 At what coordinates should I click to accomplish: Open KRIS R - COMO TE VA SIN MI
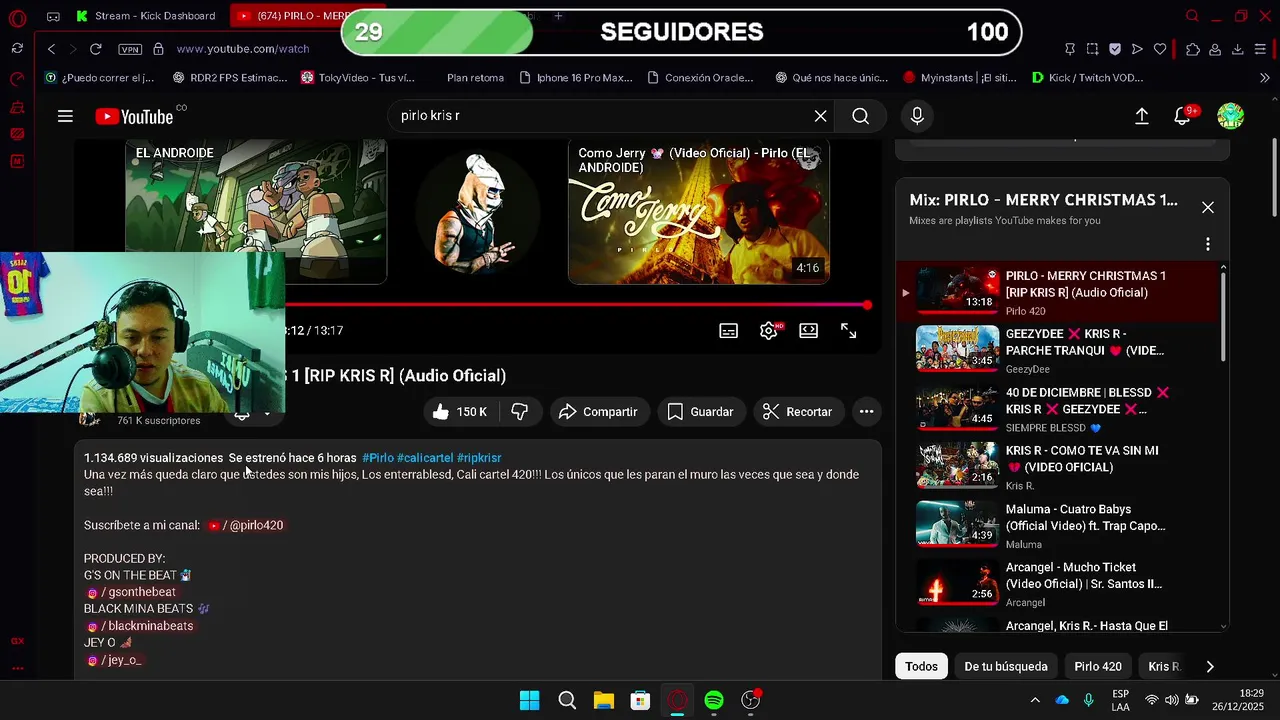pos(1058,467)
